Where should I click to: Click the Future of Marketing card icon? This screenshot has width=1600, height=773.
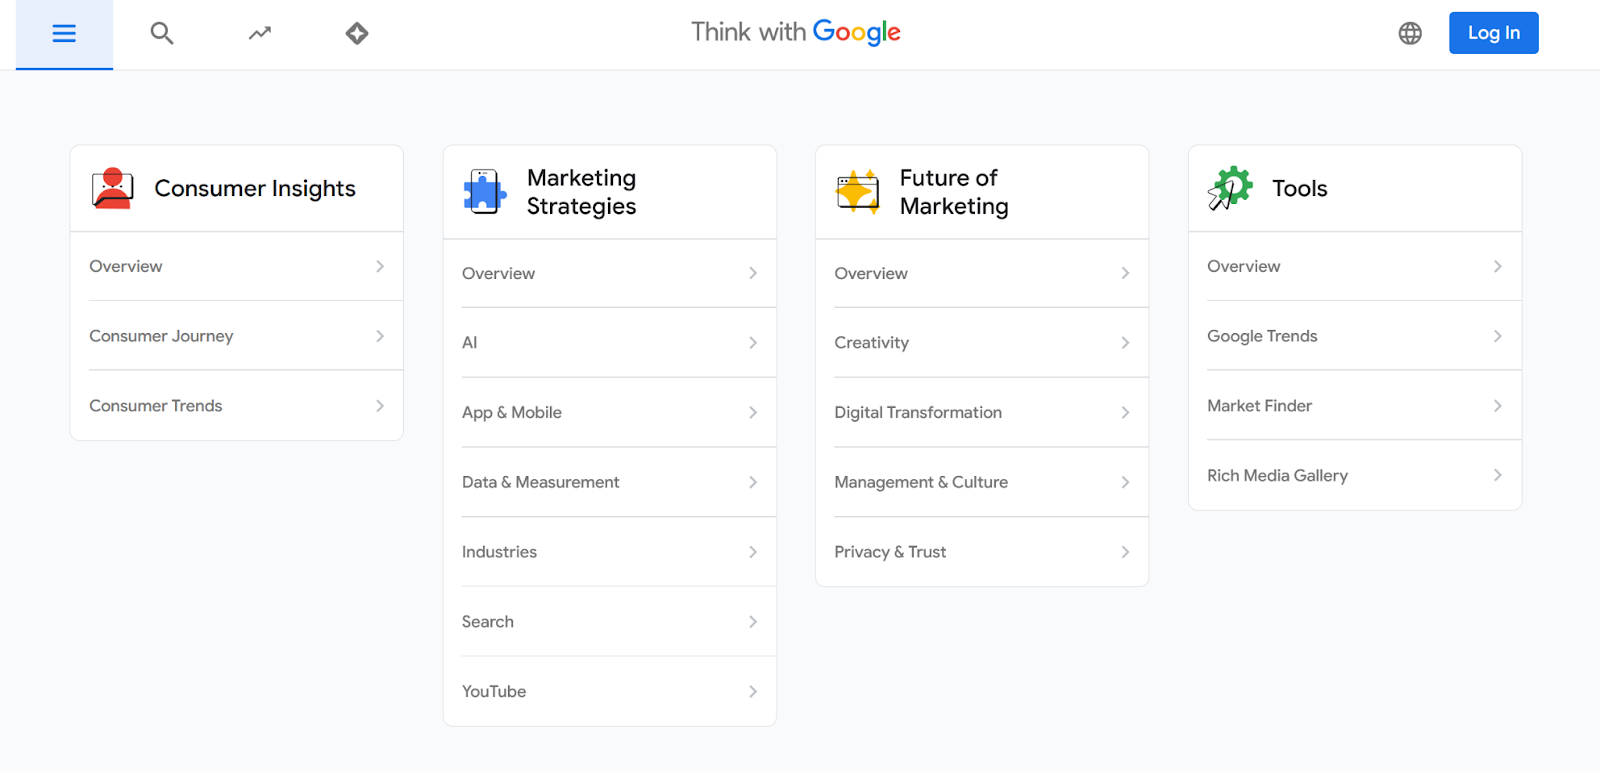pos(857,191)
